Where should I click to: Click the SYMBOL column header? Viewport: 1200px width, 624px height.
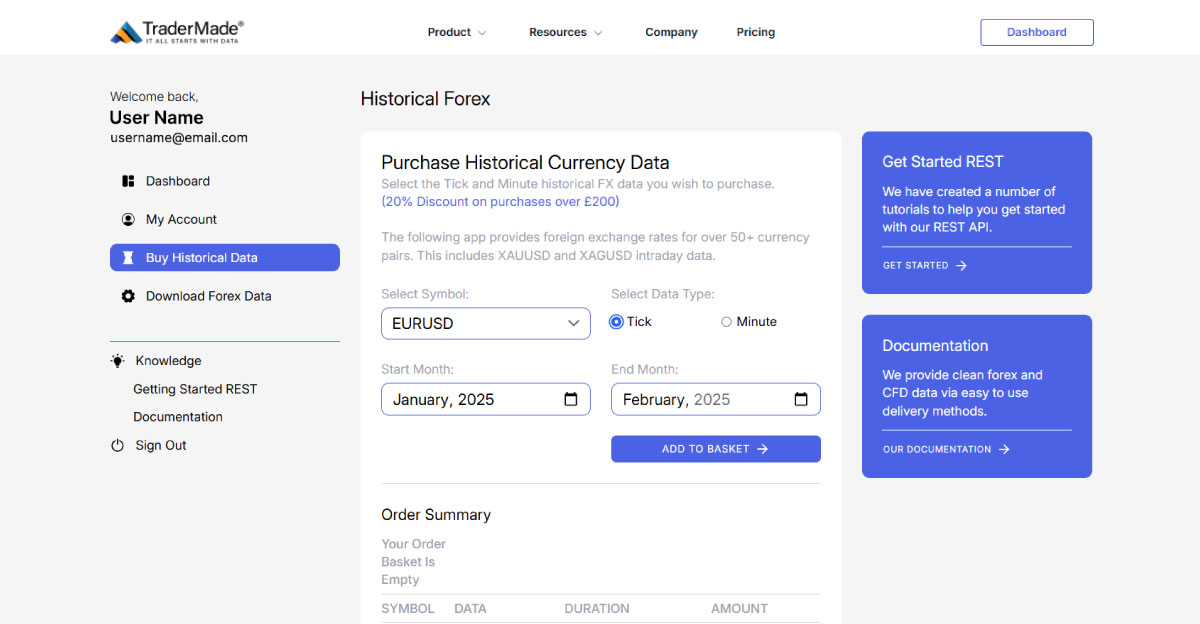408,609
